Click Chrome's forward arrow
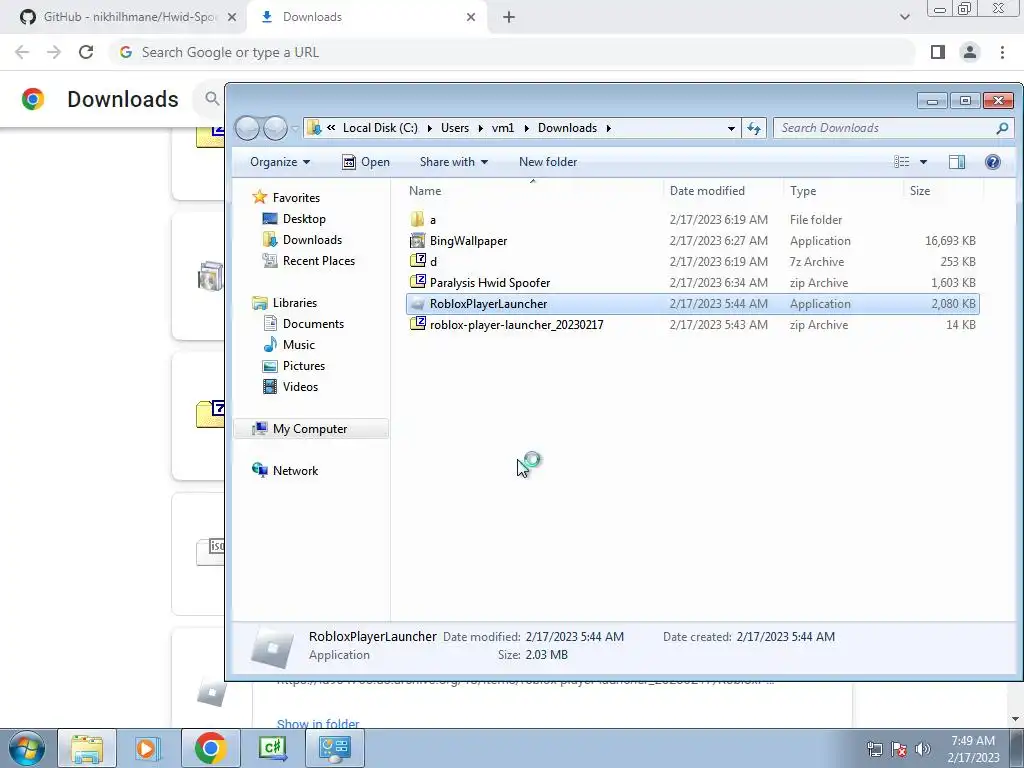1024x768 pixels. coord(54,52)
